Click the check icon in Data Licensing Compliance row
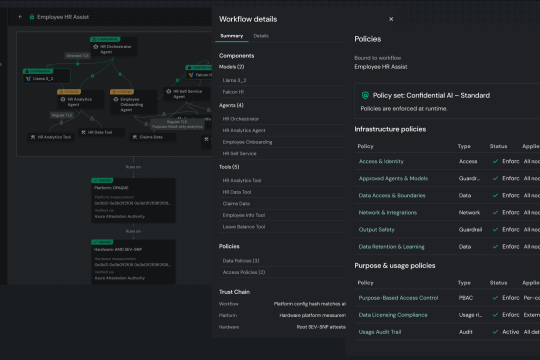 (x=495, y=315)
